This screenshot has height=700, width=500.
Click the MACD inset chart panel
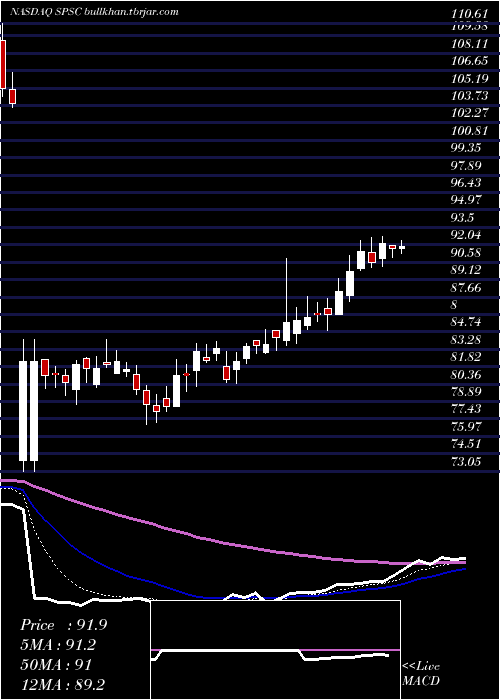point(275,650)
